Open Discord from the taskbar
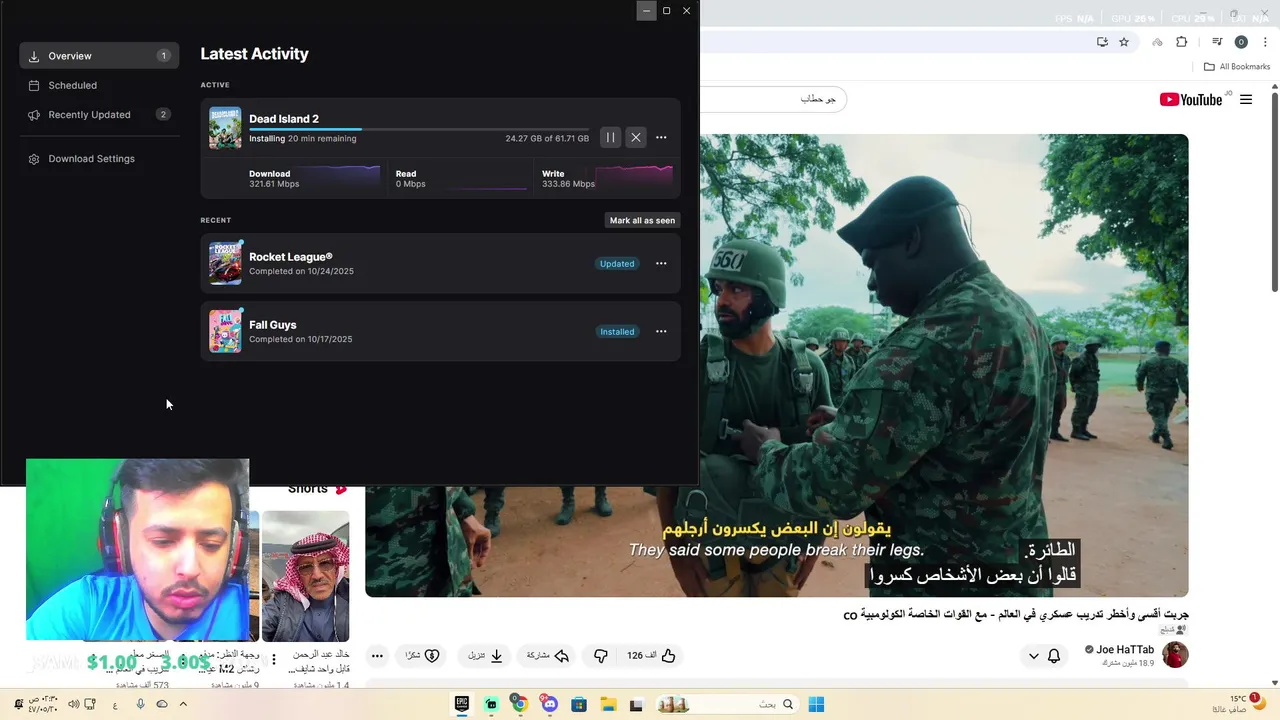This screenshot has width=1280, height=720. [549, 704]
